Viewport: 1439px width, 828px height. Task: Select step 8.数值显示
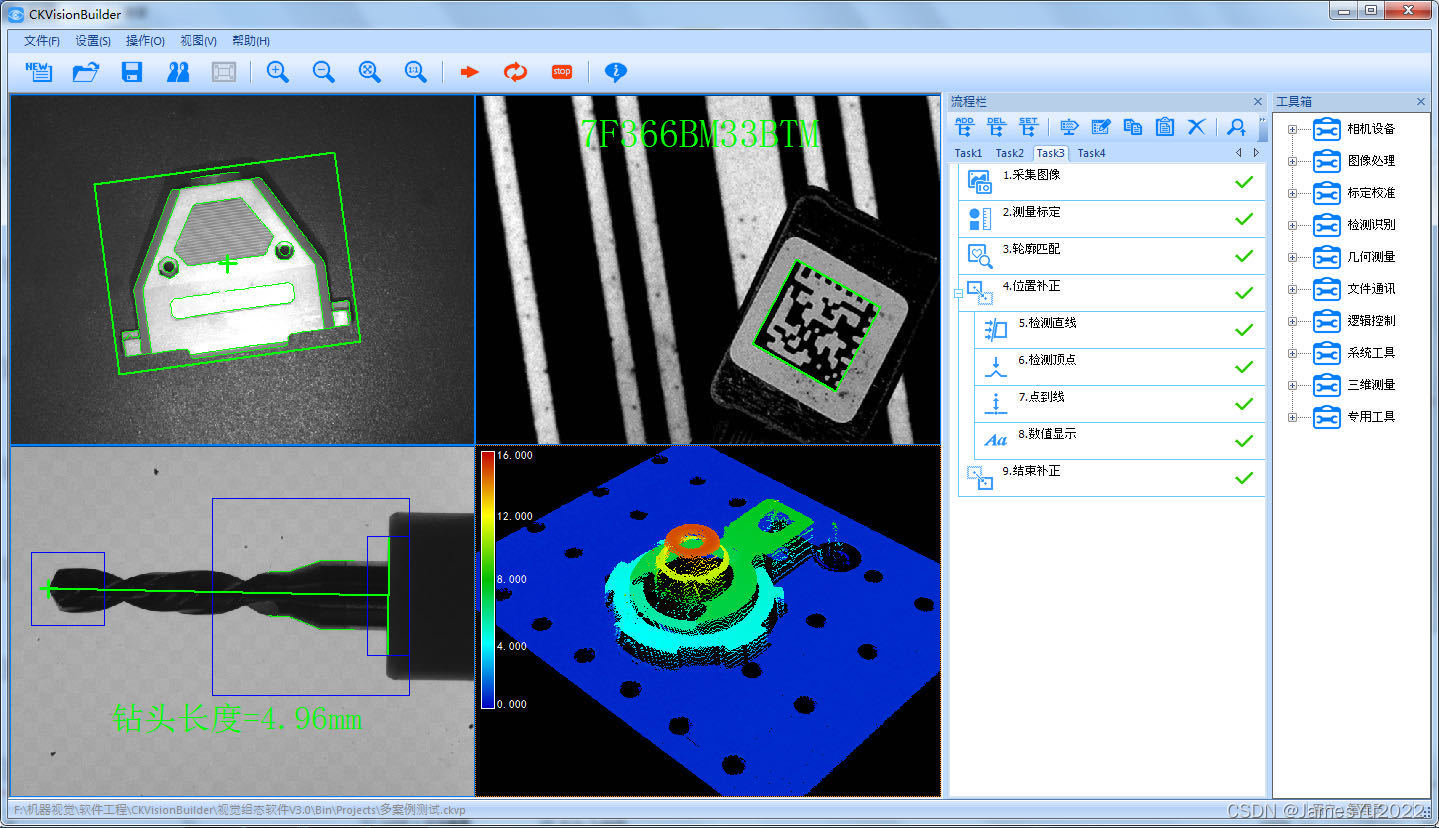[x=1119, y=441]
